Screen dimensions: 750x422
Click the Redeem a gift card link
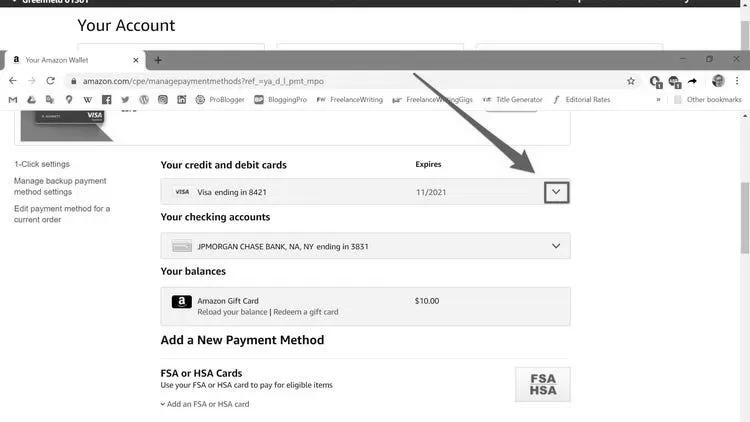tap(306, 312)
